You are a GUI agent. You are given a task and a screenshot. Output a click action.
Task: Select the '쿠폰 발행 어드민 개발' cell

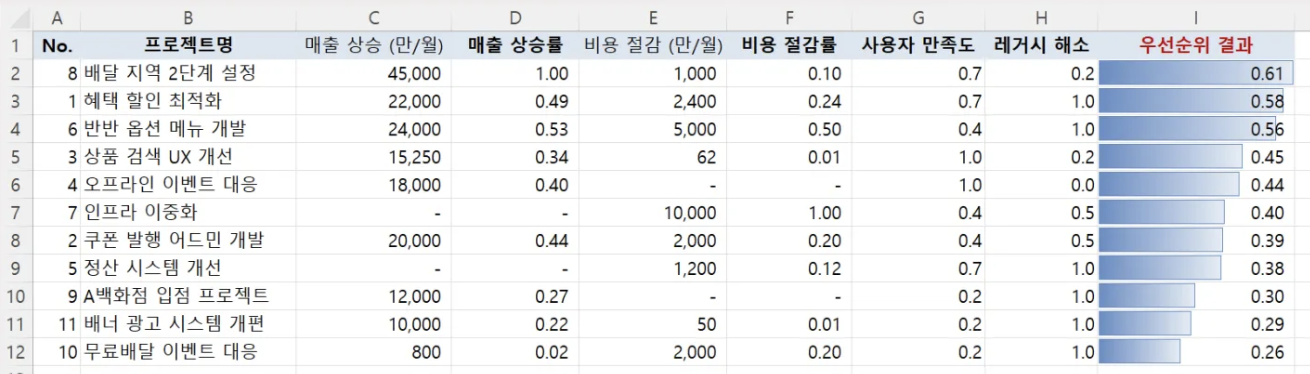pyautogui.click(x=189, y=241)
